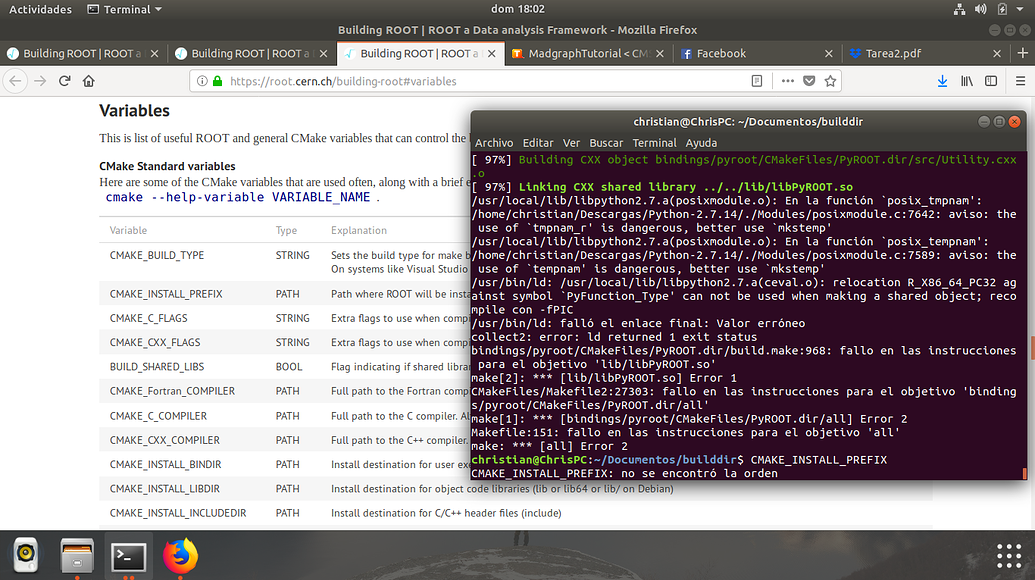Image resolution: width=1035 pixels, height=580 pixels.
Task: Close the Tarea2.pdf tab
Action: [x=997, y=54]
